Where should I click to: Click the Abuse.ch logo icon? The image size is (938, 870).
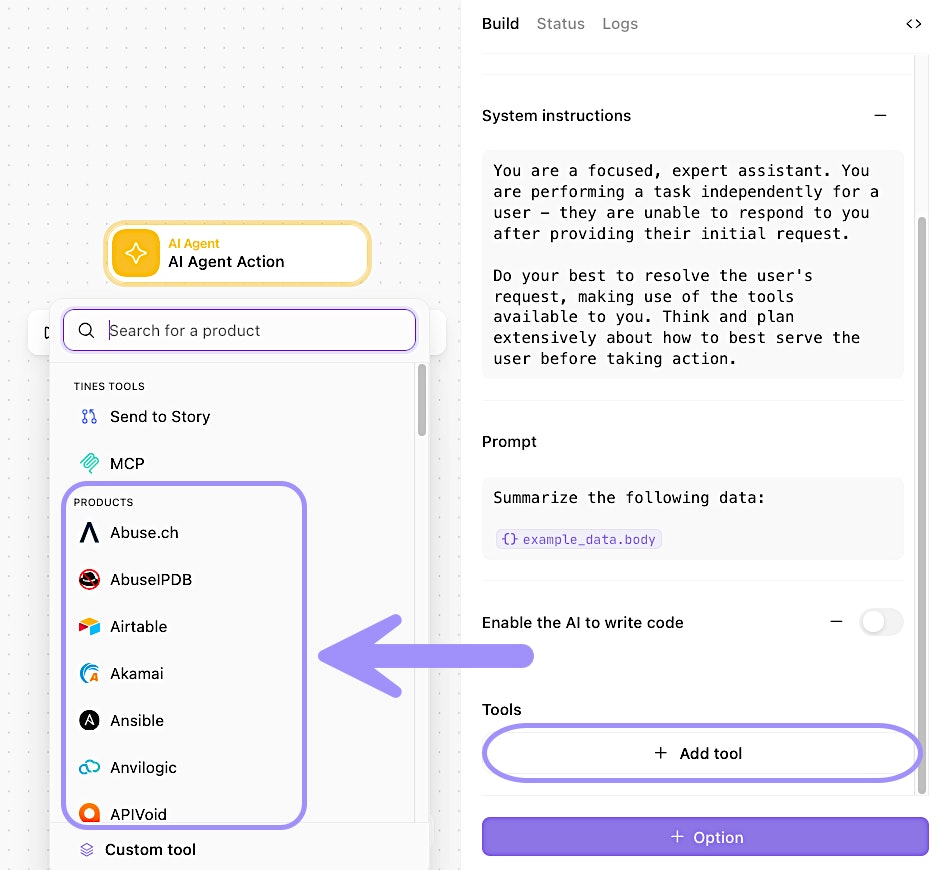pyautogui.click(x=89, y=533)
